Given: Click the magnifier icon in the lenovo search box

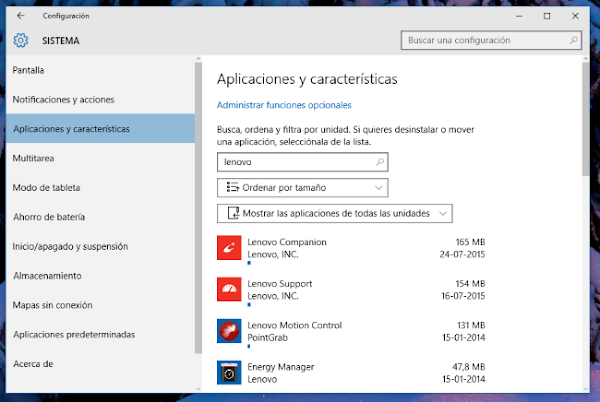Looking at the screenshot, I should 380,162.
